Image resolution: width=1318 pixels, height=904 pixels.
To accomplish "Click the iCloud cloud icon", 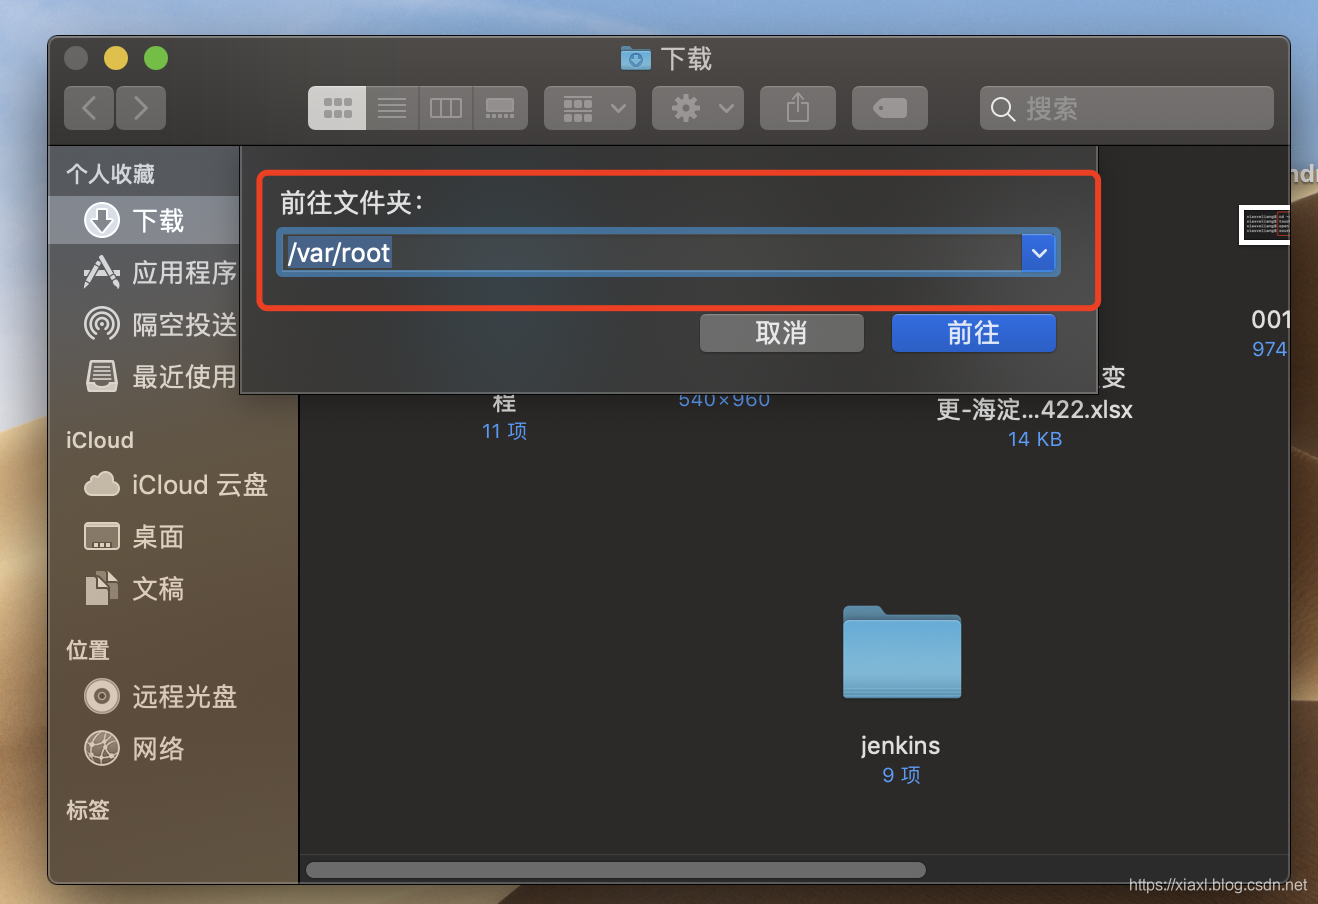I will 101,485.
